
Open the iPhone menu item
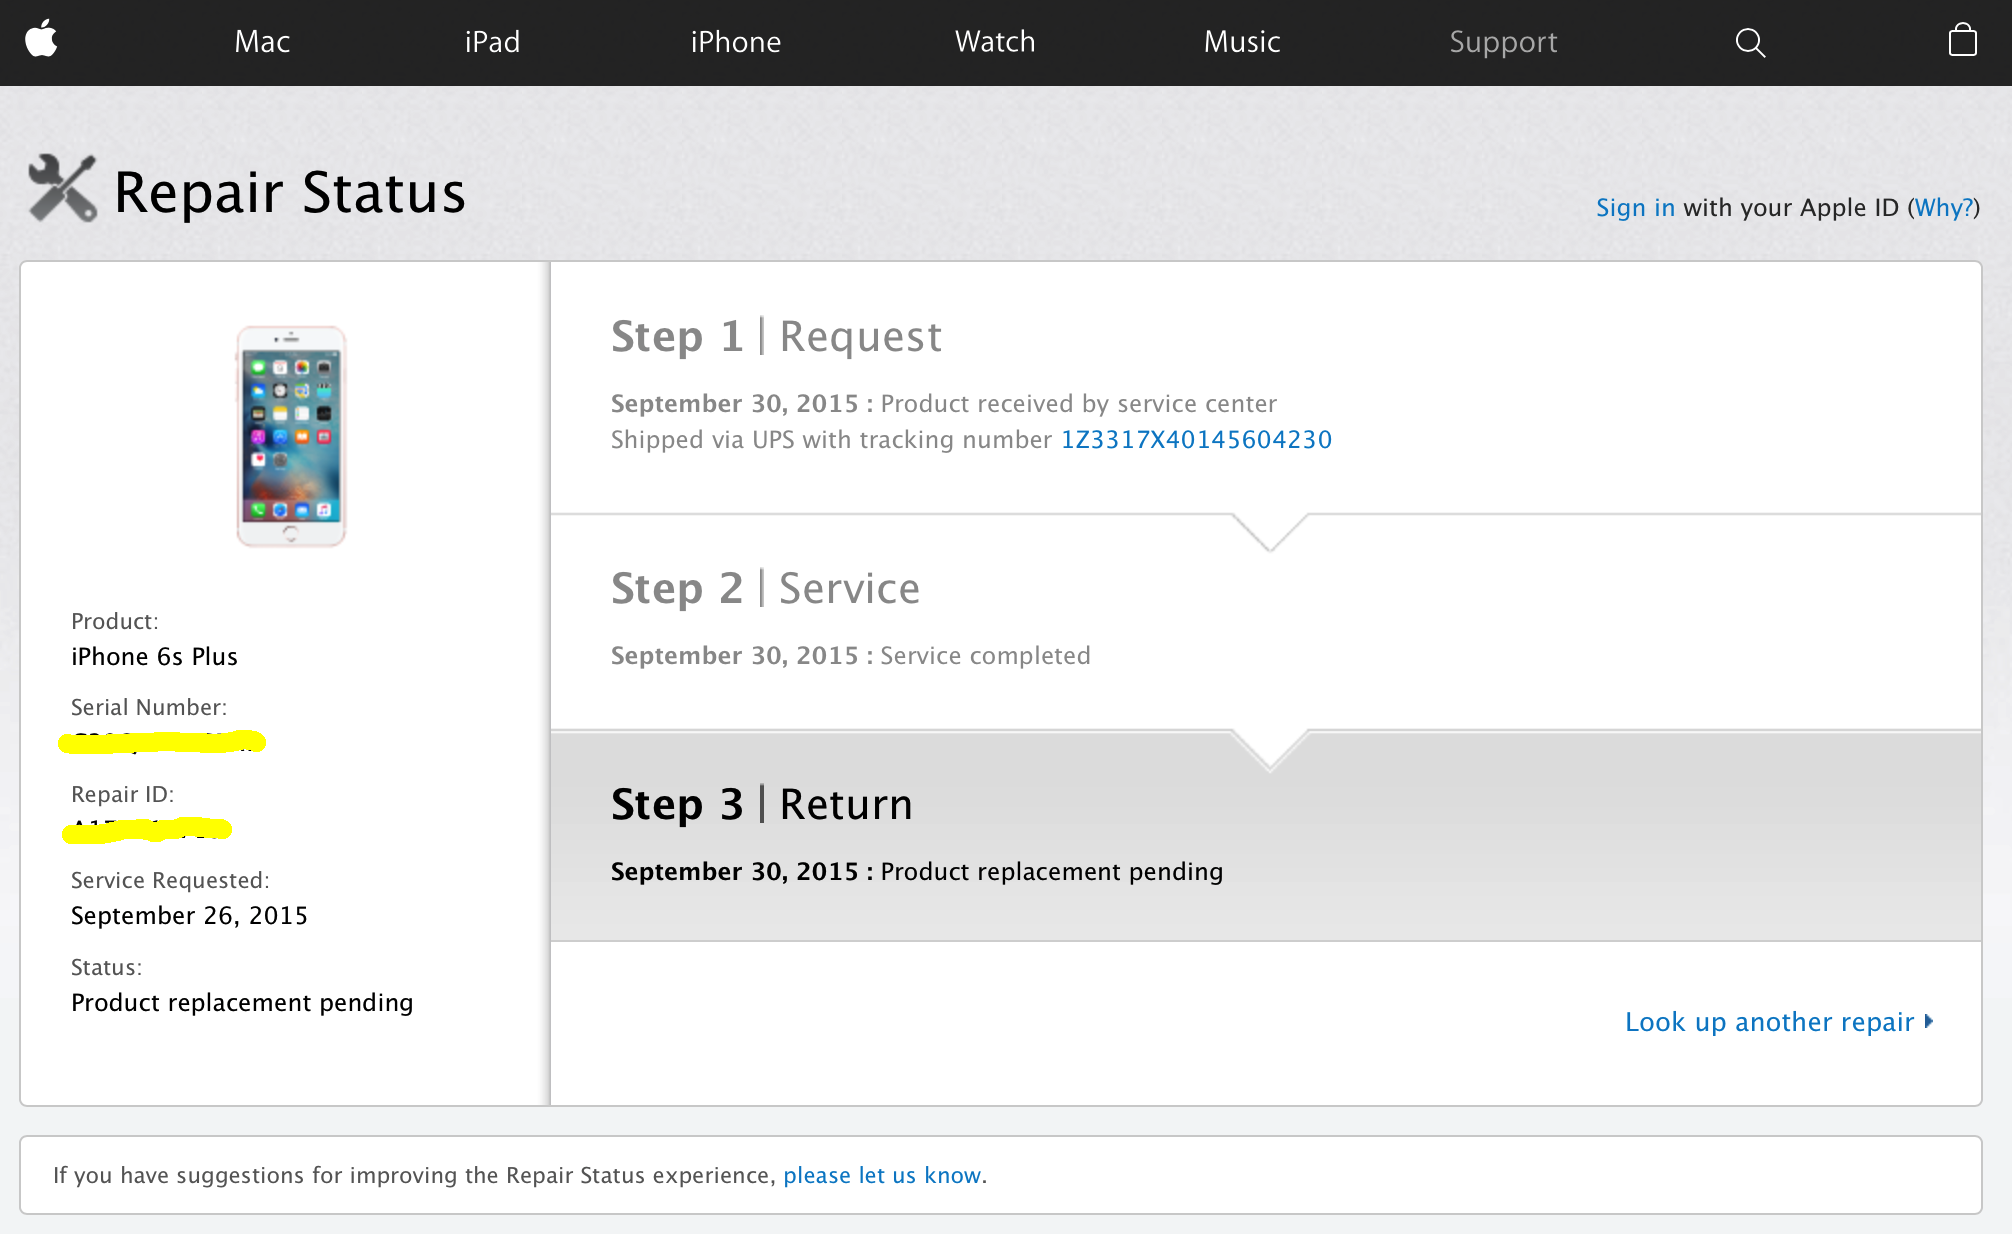click(x=736, y=42)
